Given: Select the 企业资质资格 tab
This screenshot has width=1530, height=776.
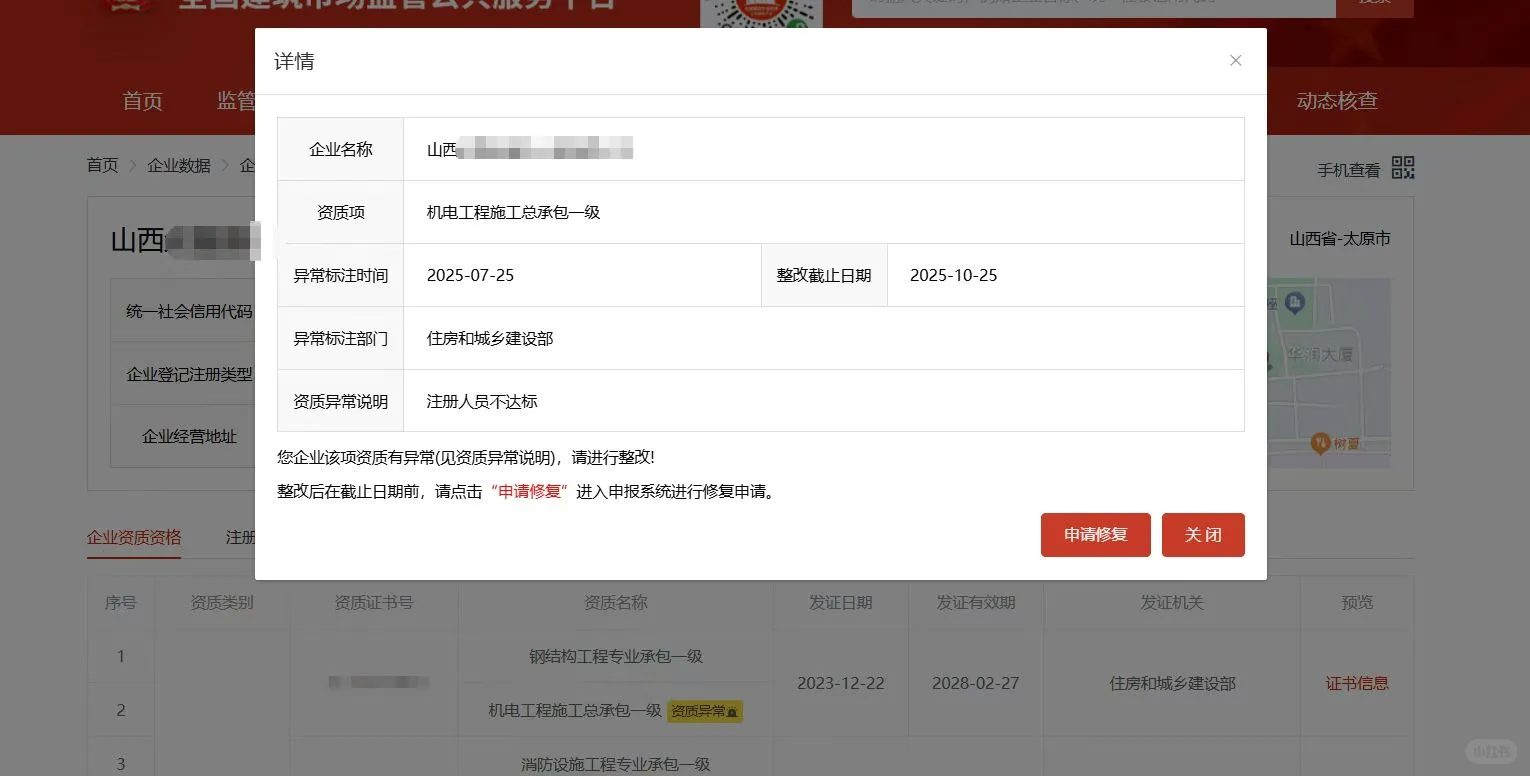Looking at the screenshot, I should pos(133,537).
